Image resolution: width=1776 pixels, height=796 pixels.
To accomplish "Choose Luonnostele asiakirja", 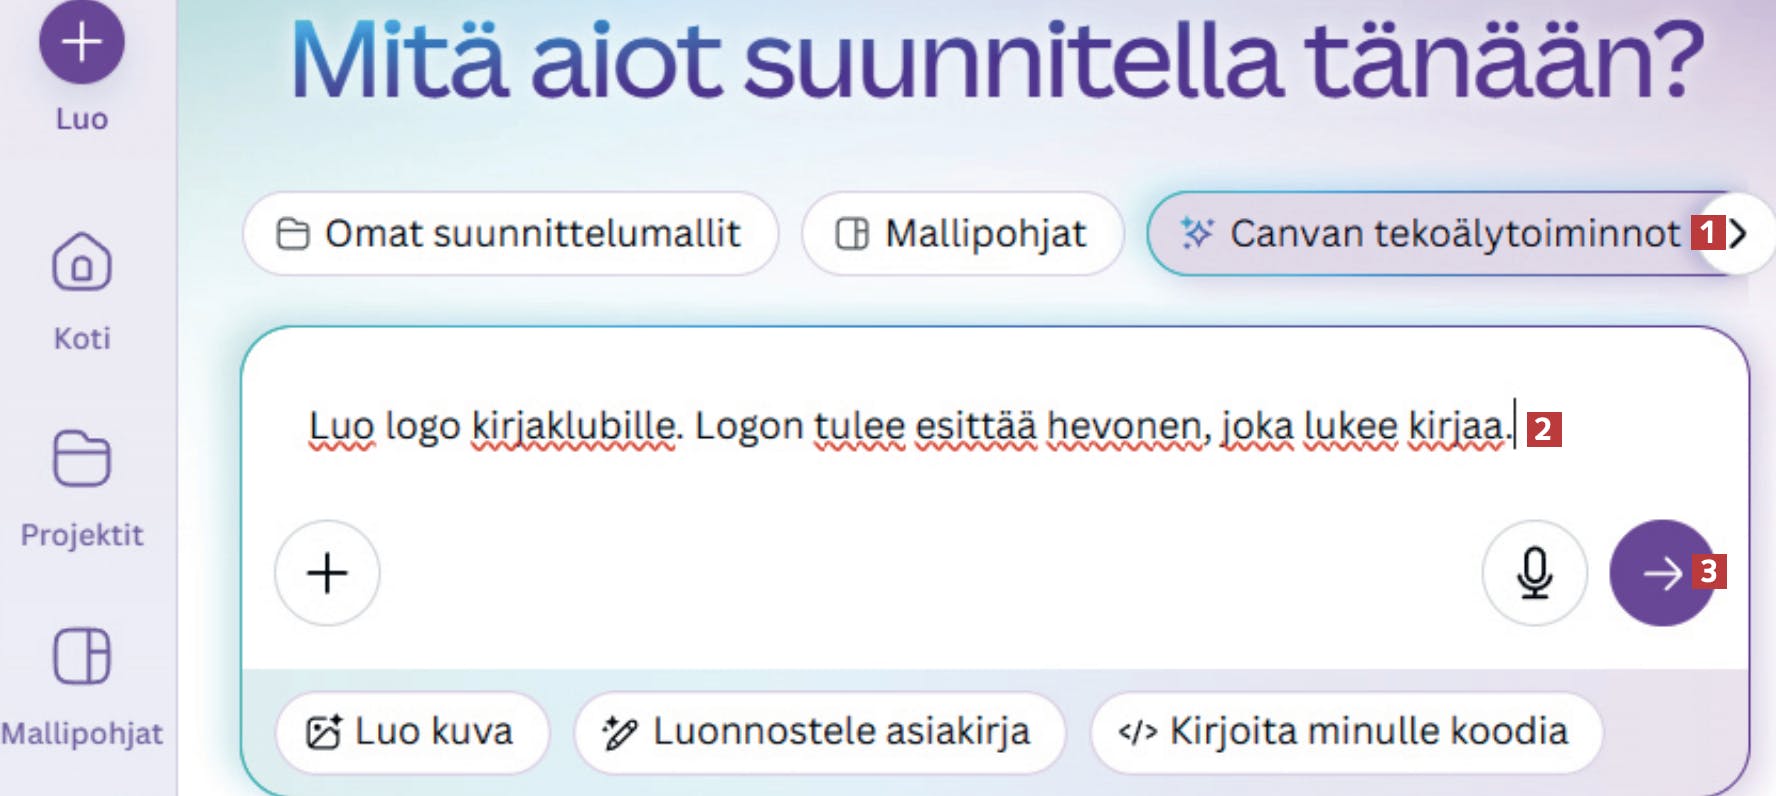I will click(820, 732).
